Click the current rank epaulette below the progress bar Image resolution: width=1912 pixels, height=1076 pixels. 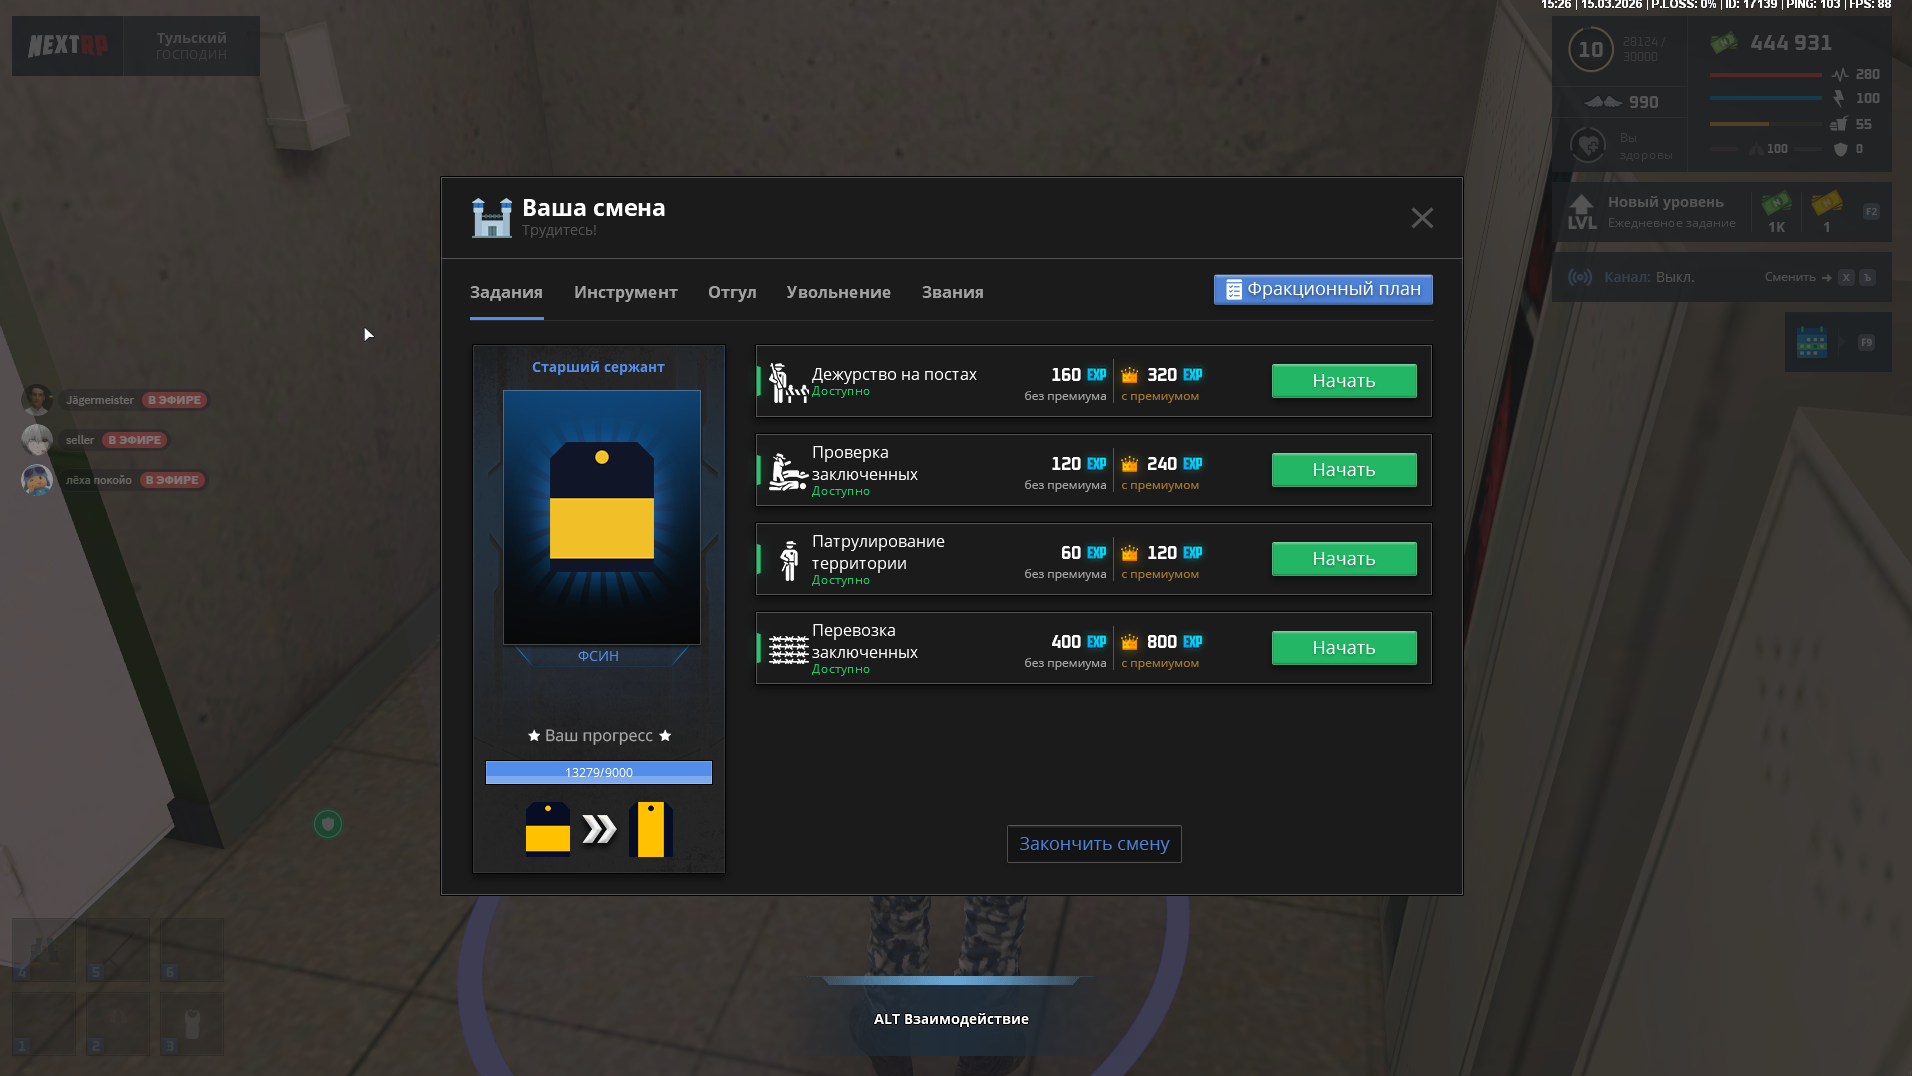(x=548, y=829)
